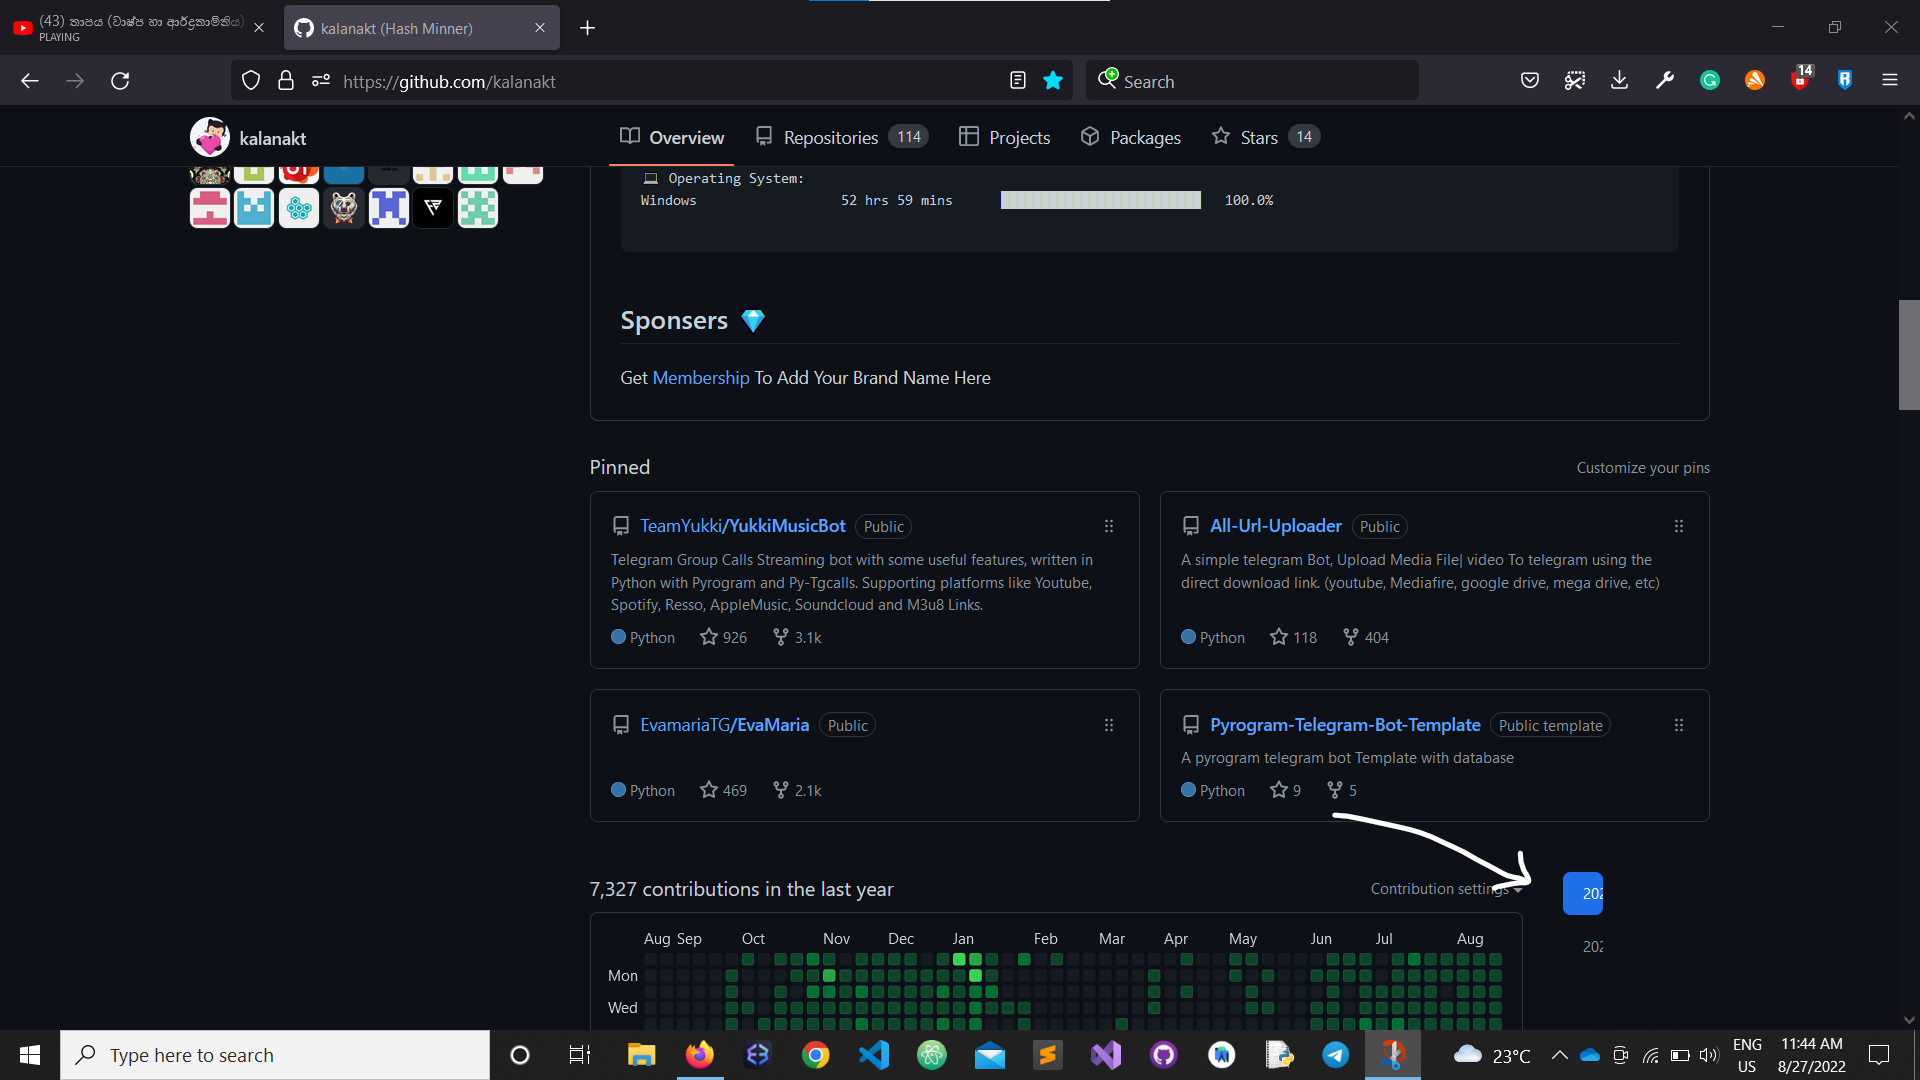Click the bookmark star icon in address bar
The width and height of the screenshot is (1920, 1080).
(1053, 81)
